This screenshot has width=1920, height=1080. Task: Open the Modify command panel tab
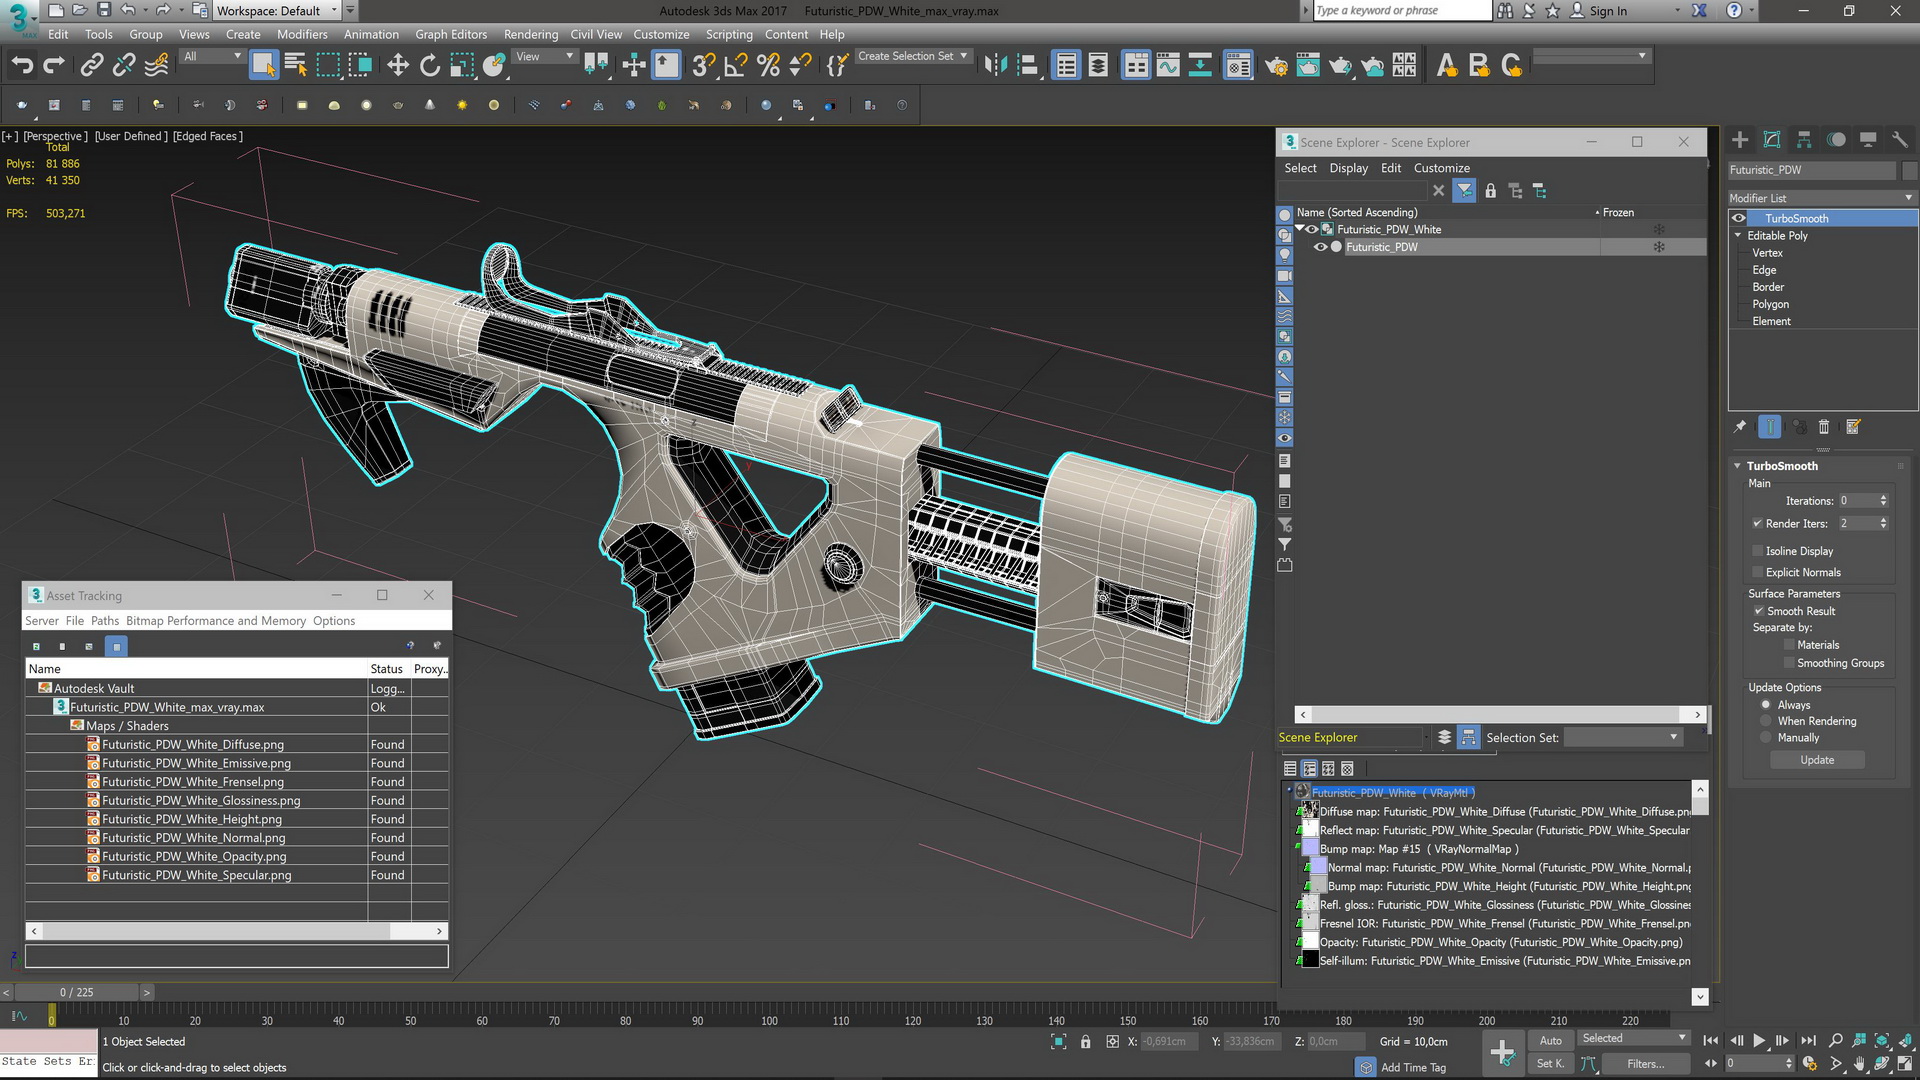pyautogui.click(x=1772, y=140)
